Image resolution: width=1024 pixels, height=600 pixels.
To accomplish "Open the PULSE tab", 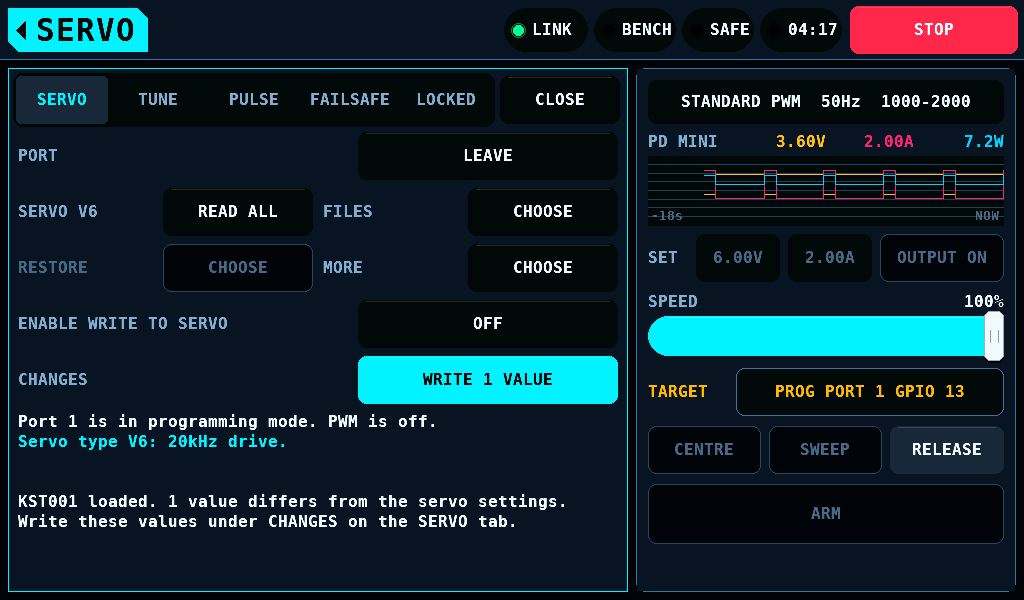I will (253, 100).
